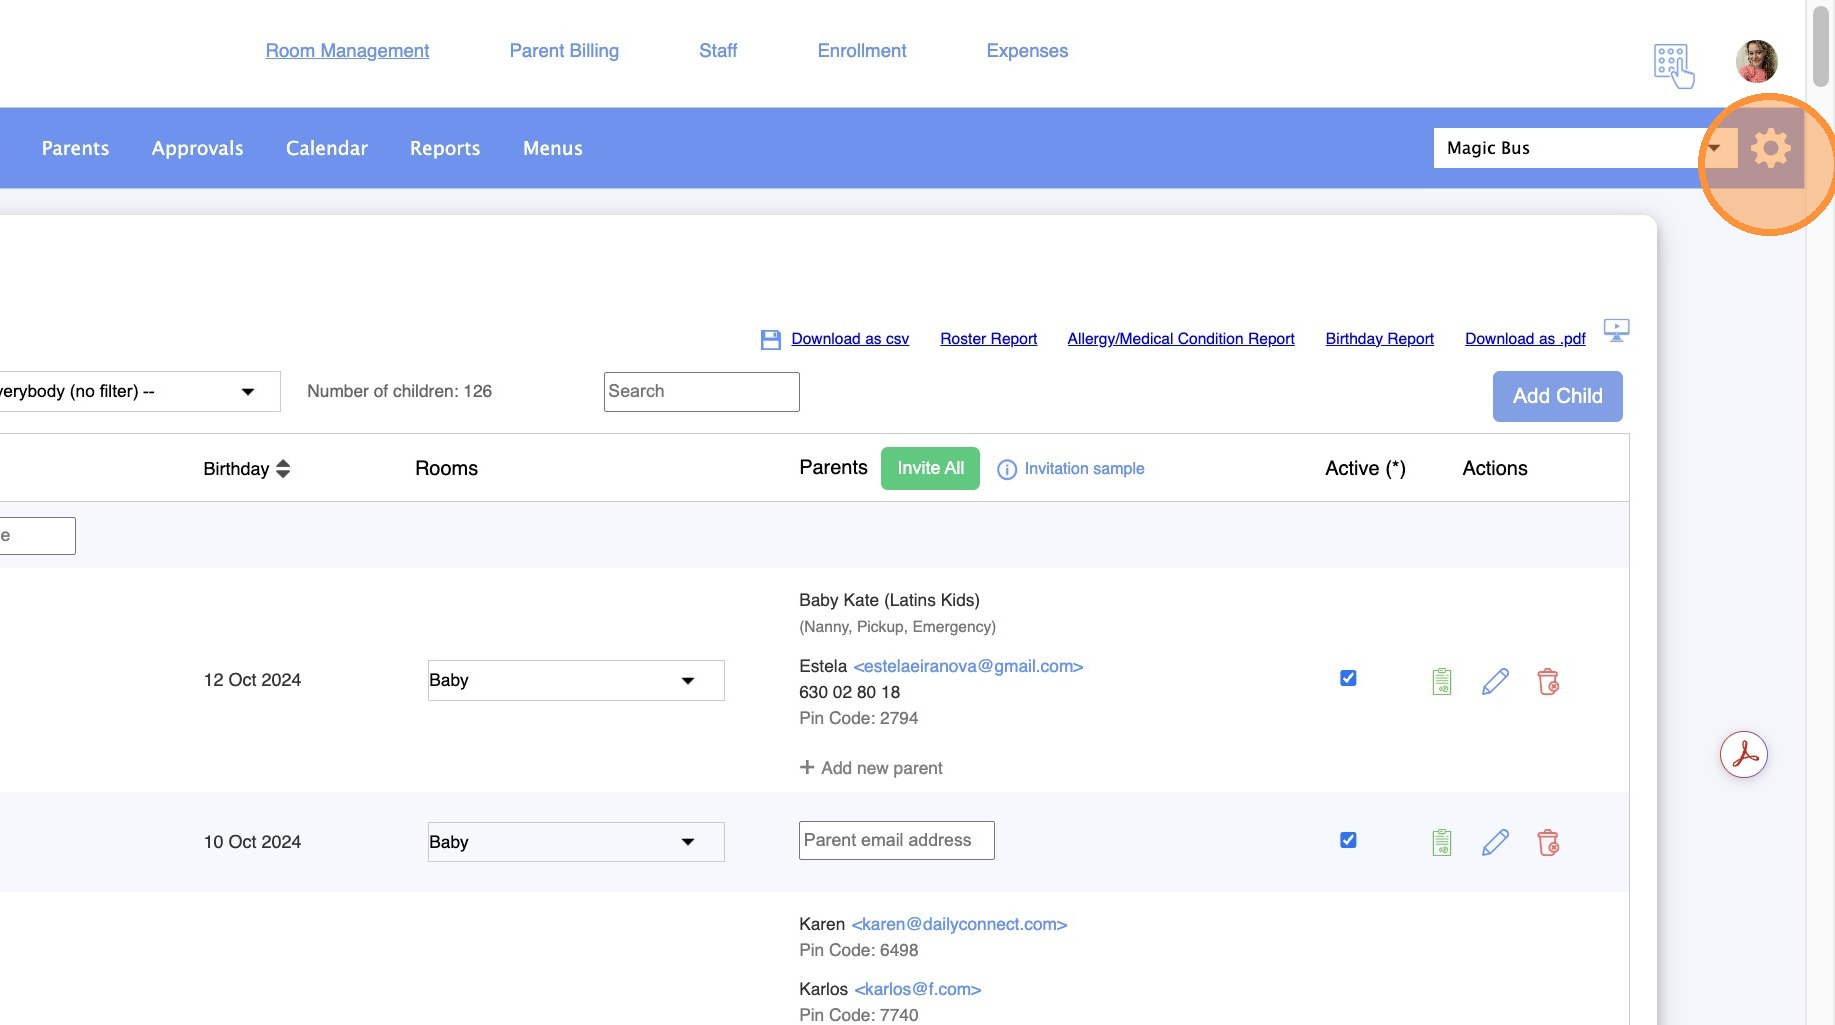The image size is (1835, 1025).
Task: Focus the Search input field
Action: click(x=701, y=392)
